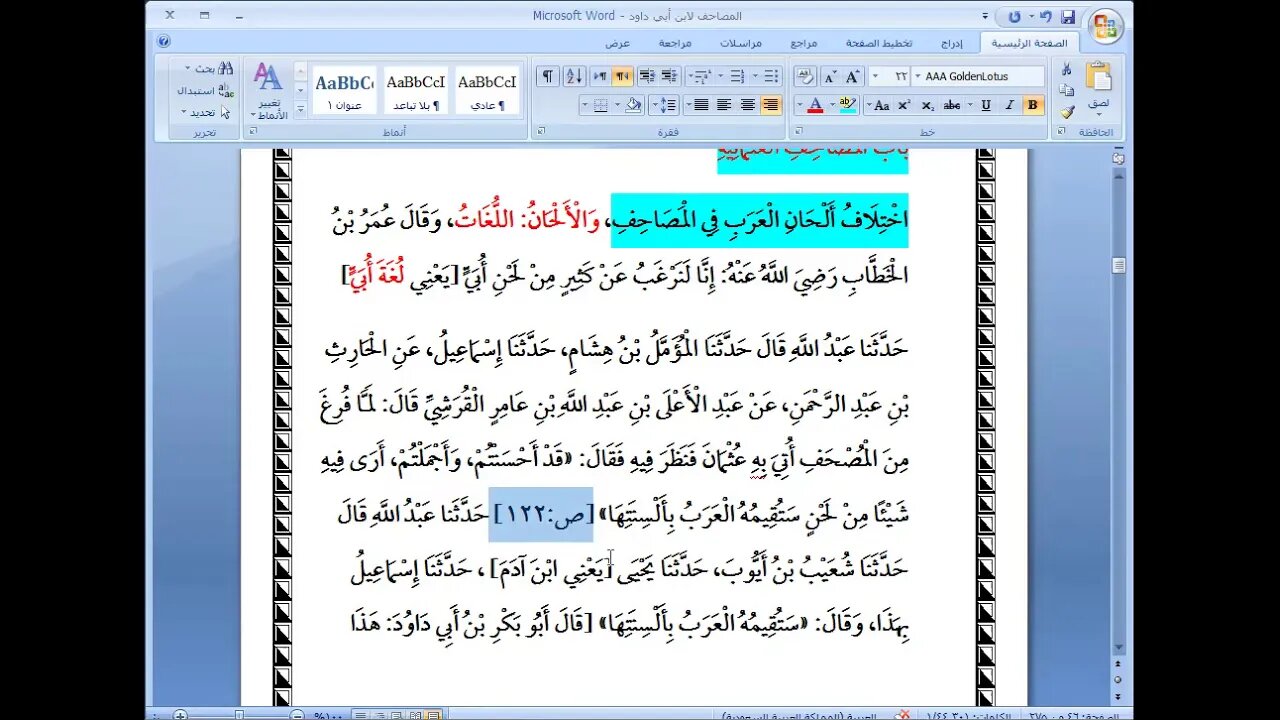Open the font size dropdown
Image resolution: width=1280 pixels, height=720 pixels.
tap(876, 77)
